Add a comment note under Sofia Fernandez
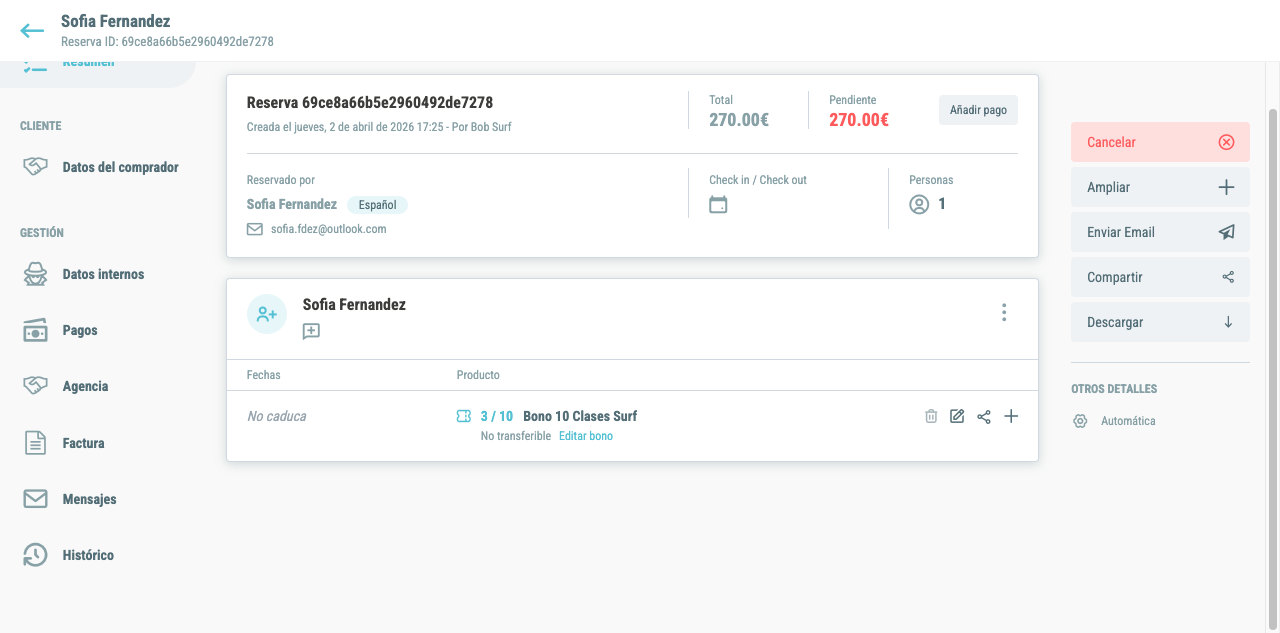The width and height of the screenshot is (1280, 633). (311, 331)
